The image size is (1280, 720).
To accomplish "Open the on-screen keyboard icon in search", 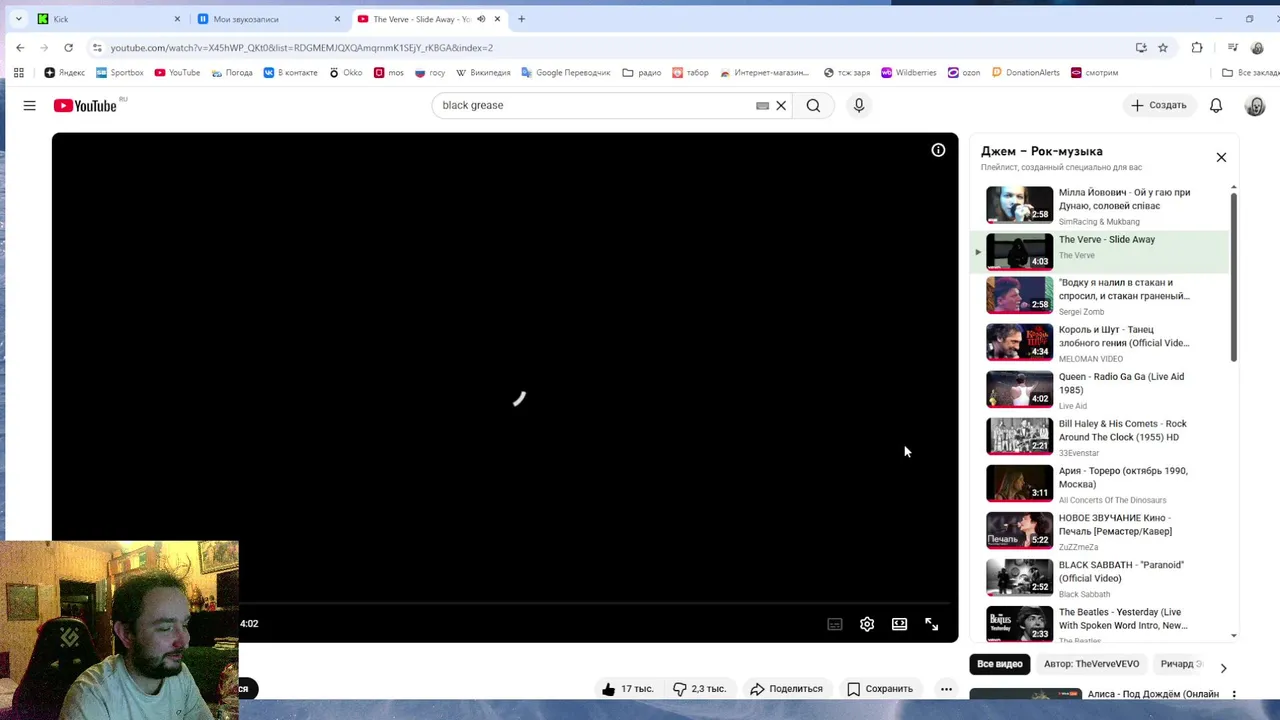I will pyautogui.click(x=762, y=105).
